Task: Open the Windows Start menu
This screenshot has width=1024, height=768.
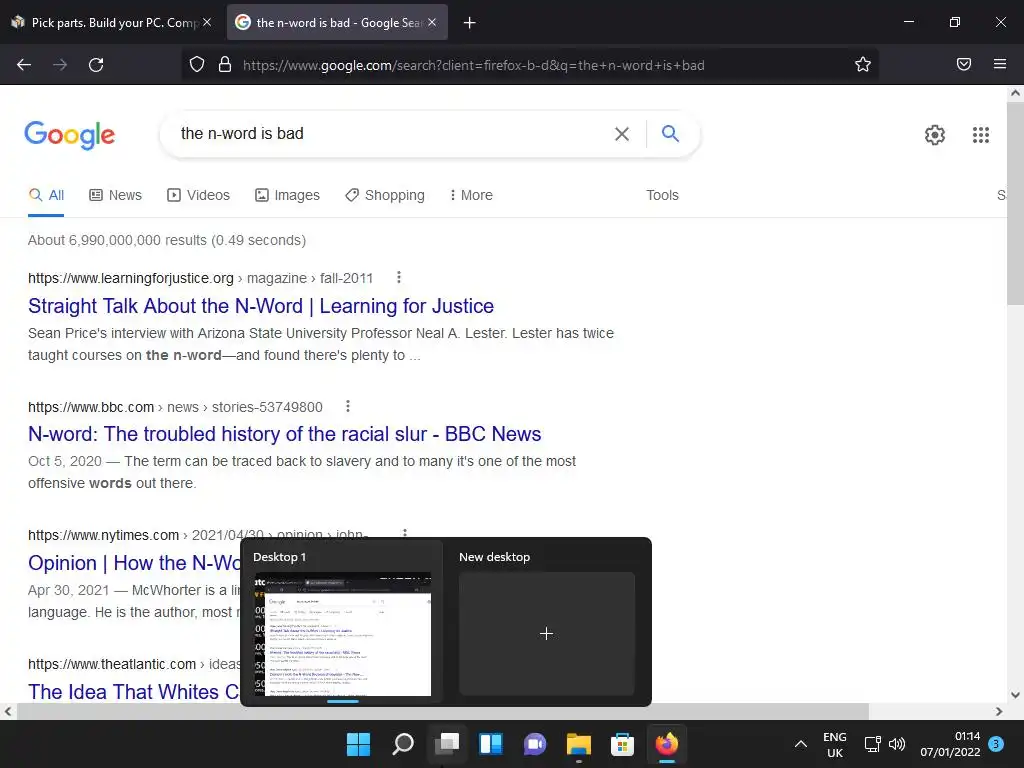Action: click(x=358, y=744)
